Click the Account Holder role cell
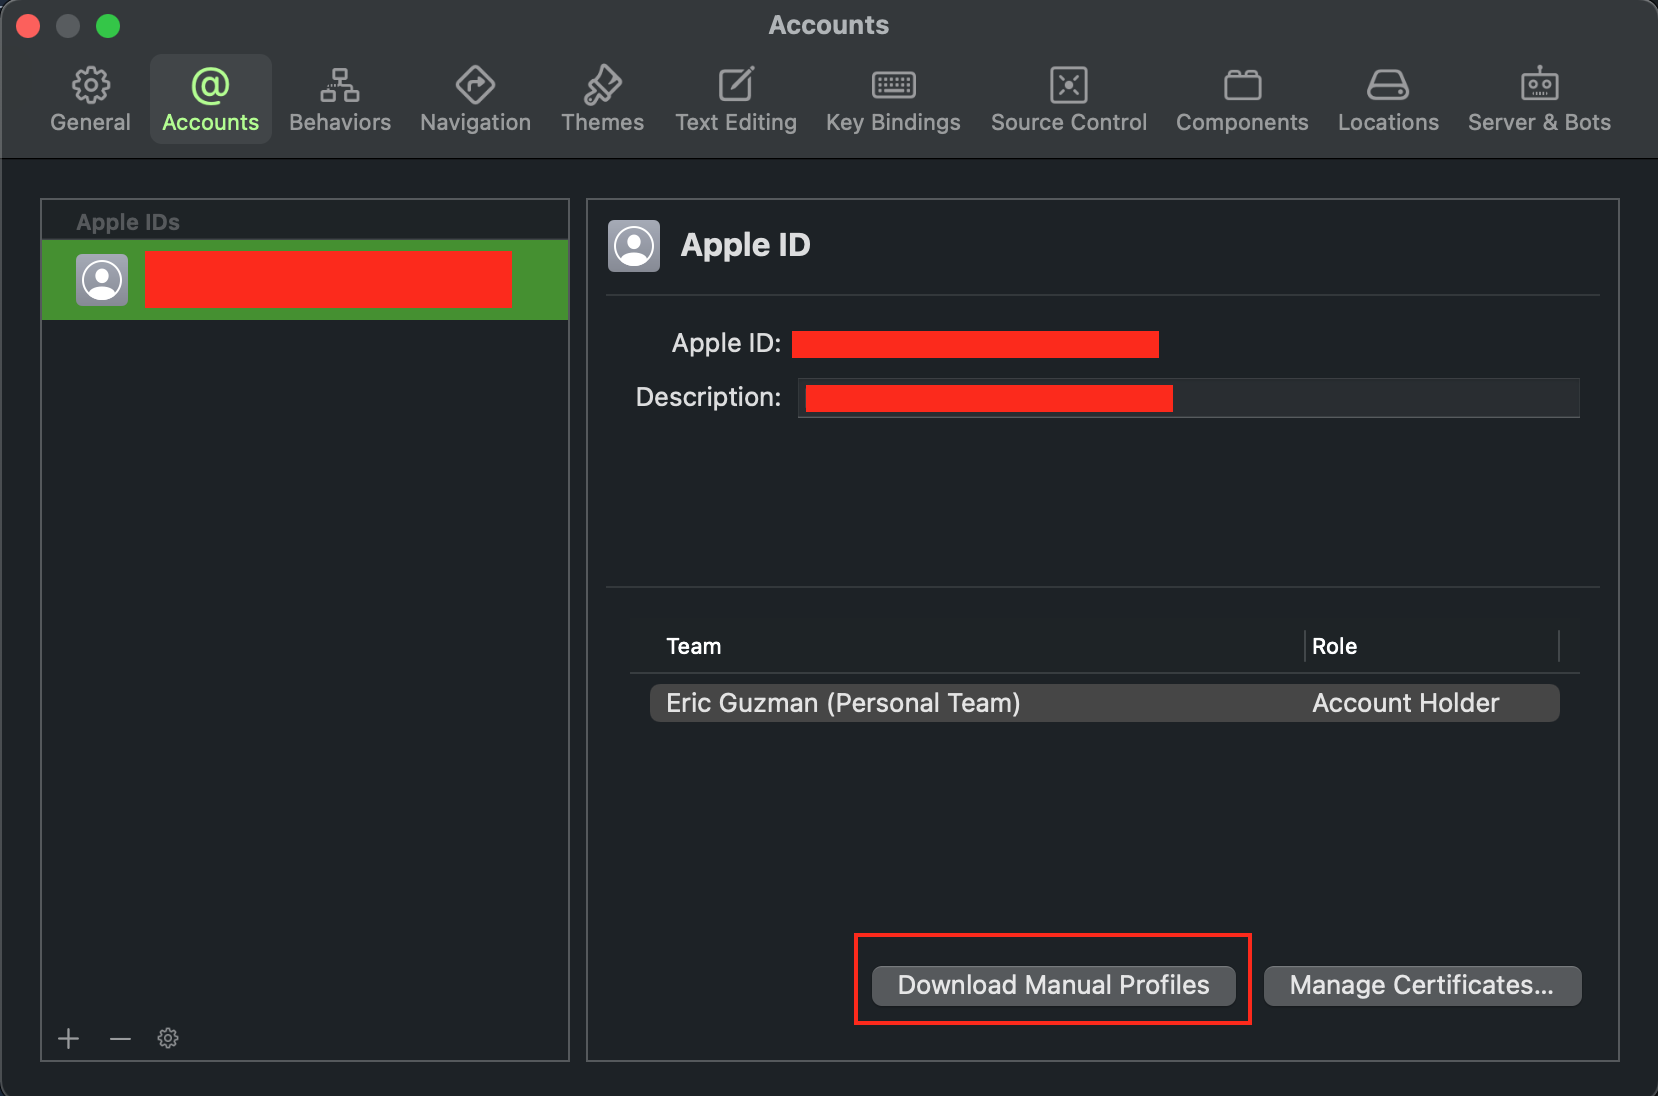 click(1405, 703)
